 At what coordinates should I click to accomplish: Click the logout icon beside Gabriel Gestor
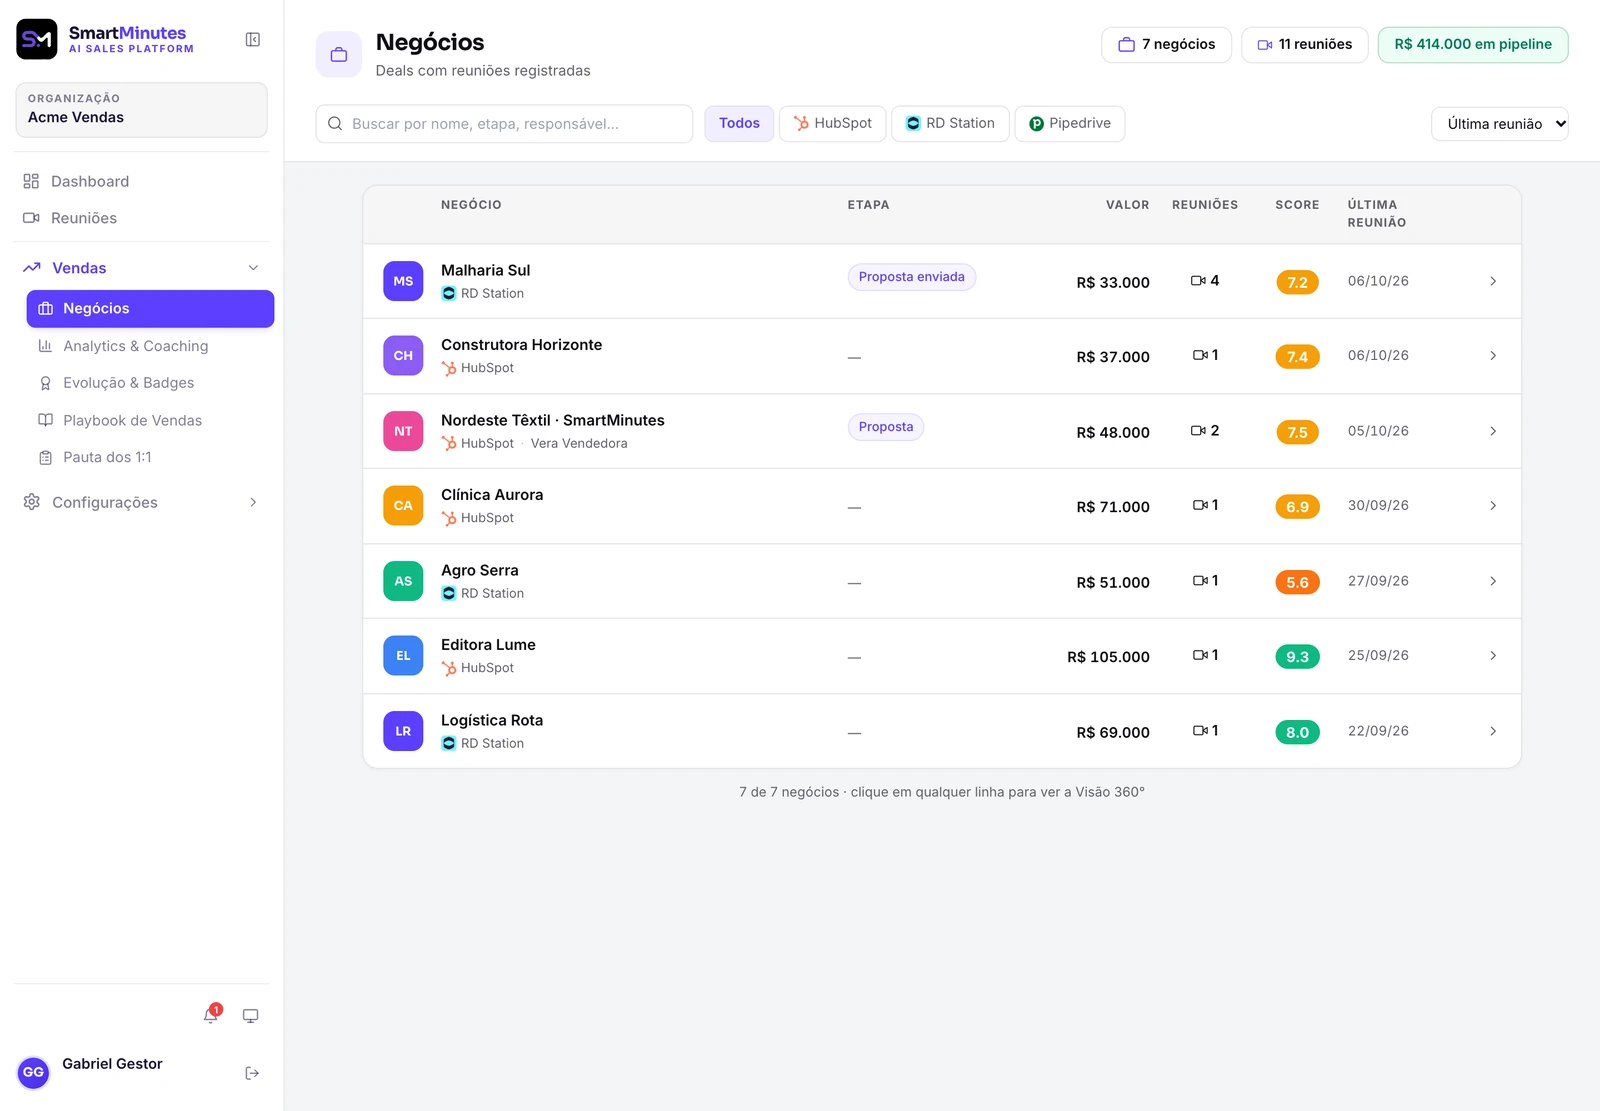(x=252, y=1073)
